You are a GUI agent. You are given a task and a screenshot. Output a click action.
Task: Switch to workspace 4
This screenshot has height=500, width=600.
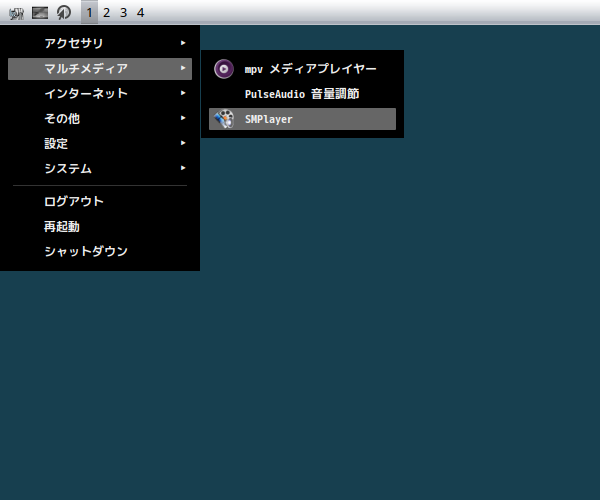tap(140, 13)
